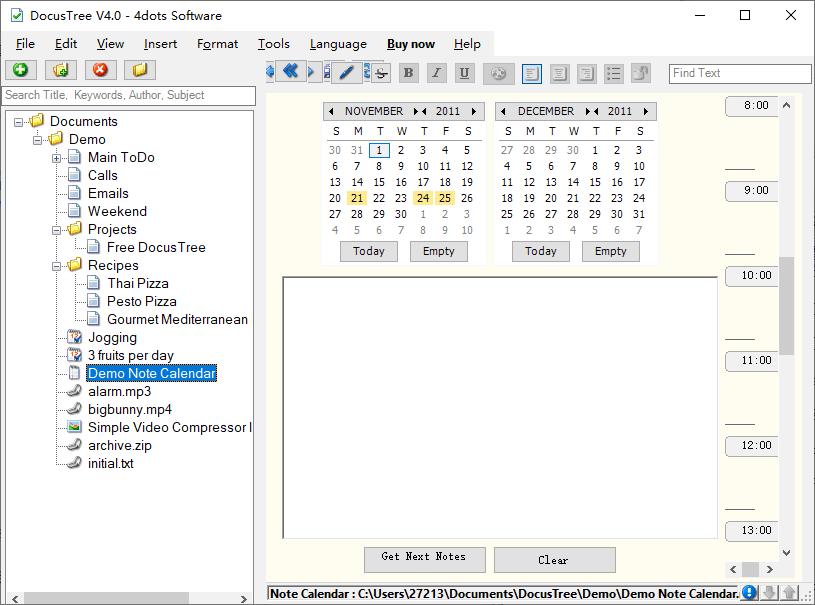The image size is (815, 605).
Task: Open the Insert menu
Action: (x=160, y=44)
